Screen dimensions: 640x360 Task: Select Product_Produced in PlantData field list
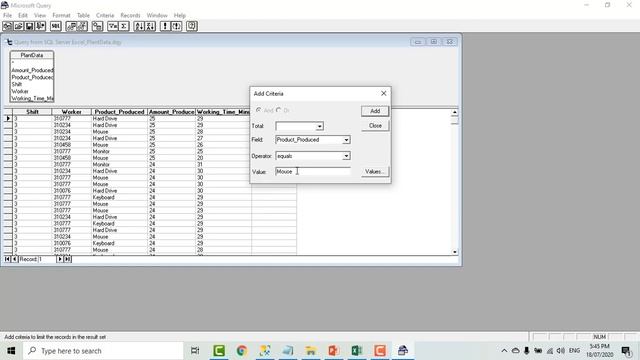pos(32,77)
